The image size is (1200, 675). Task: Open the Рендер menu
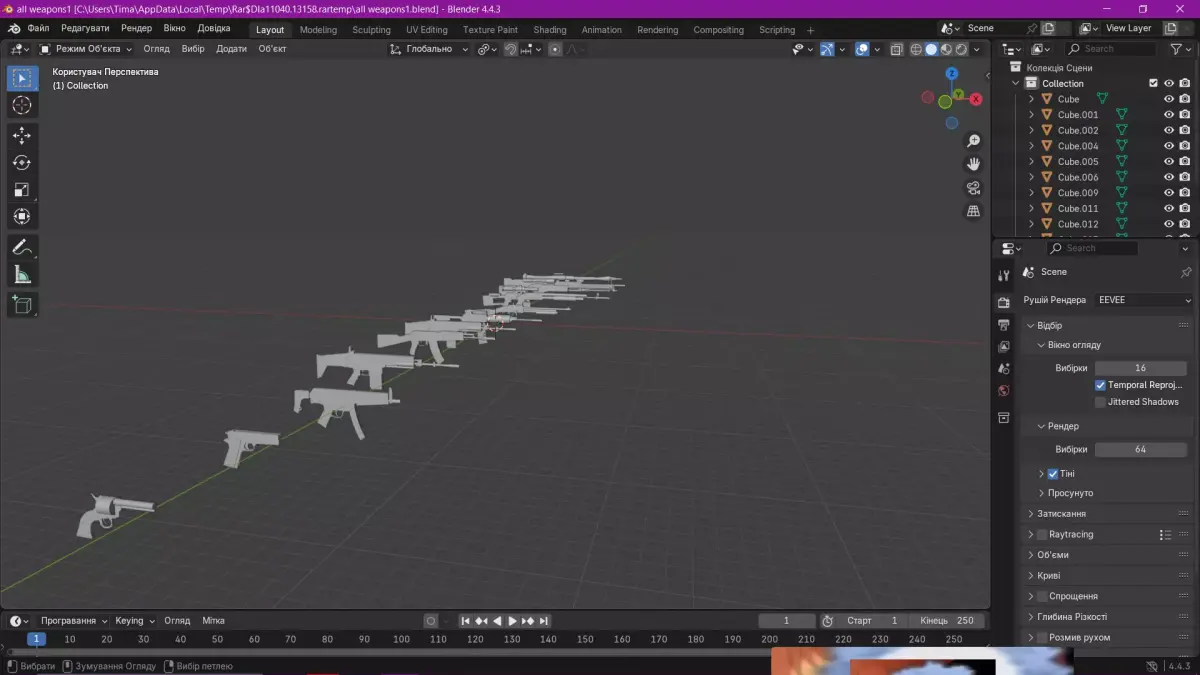(x=137, y=29)
